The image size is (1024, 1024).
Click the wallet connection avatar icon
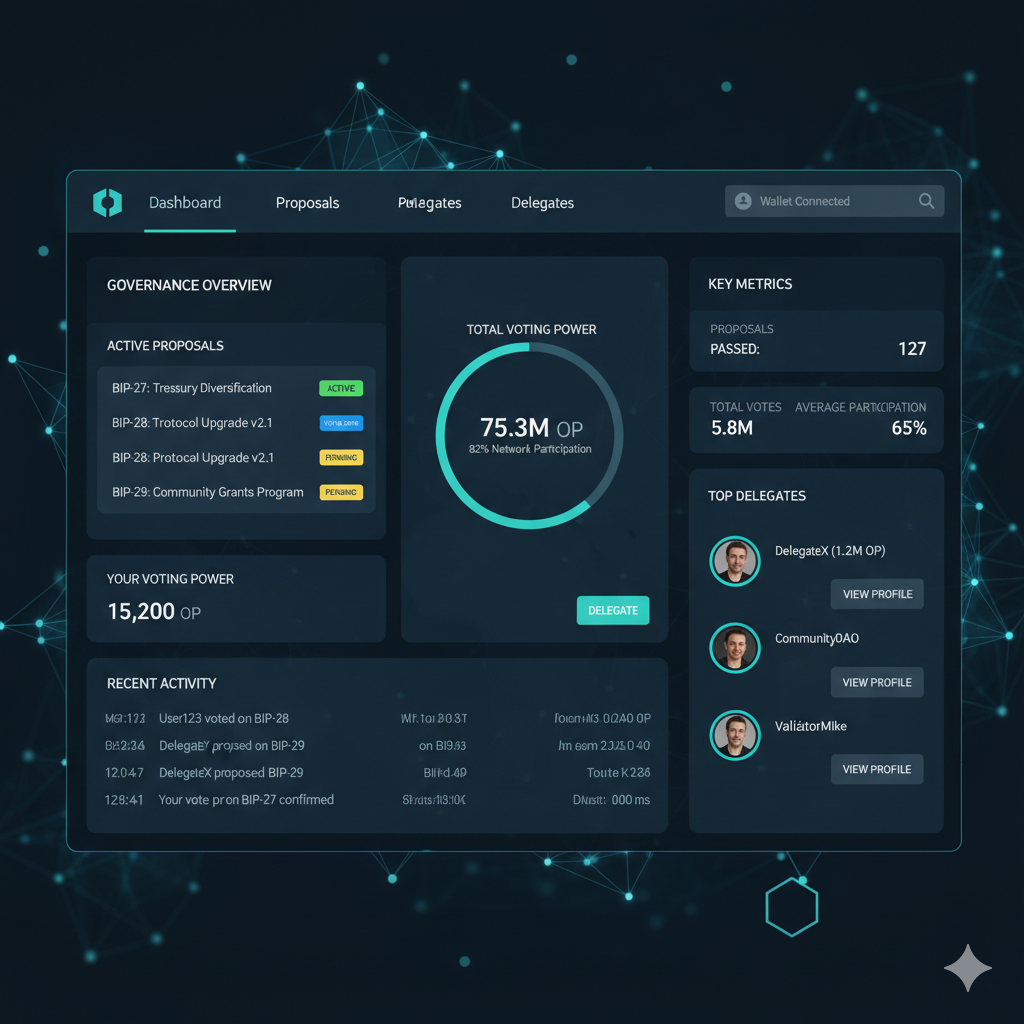click(743, 200)
